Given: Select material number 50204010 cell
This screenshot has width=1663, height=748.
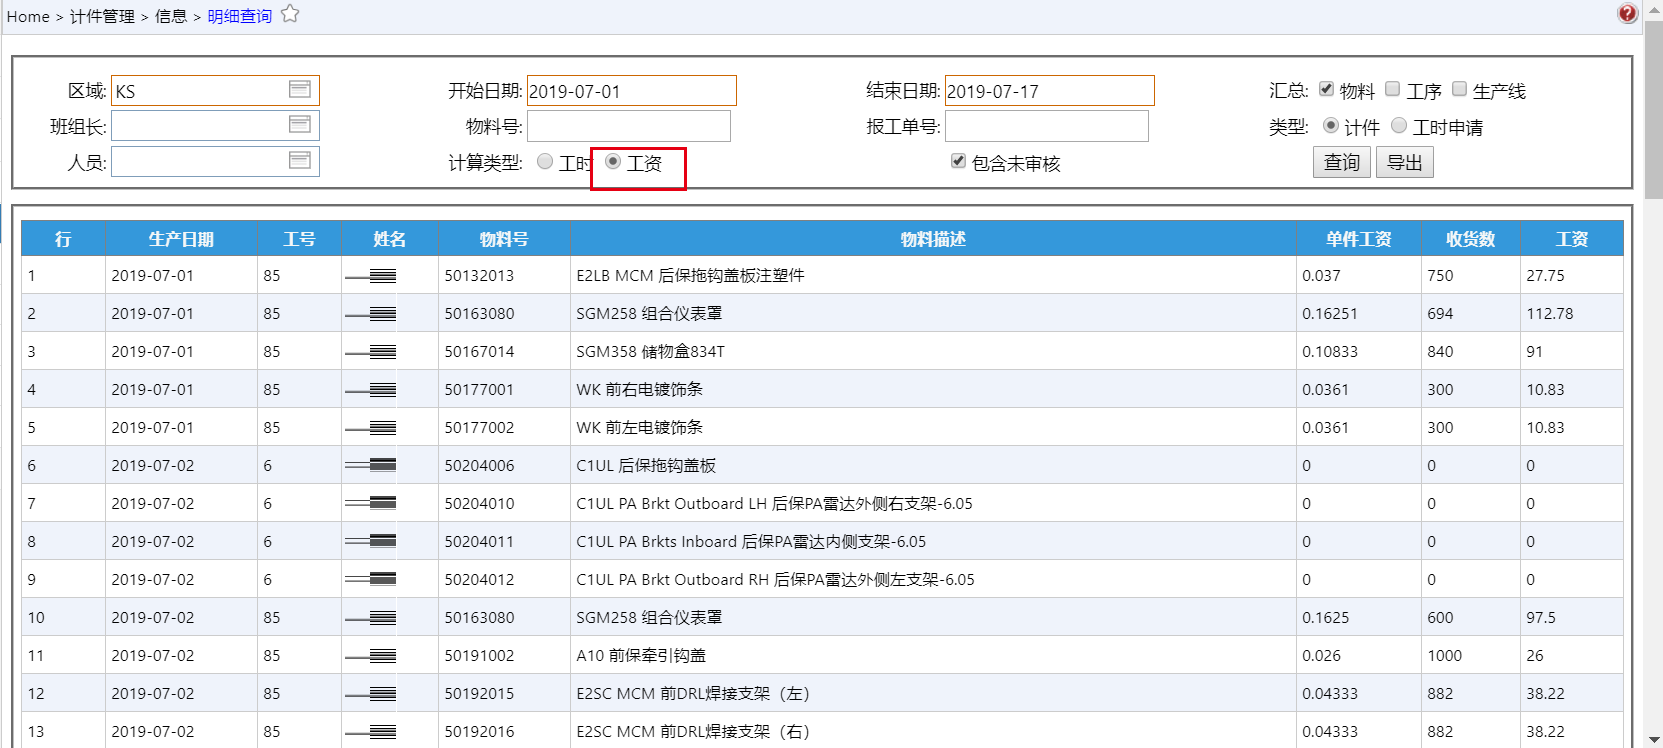Looking at the screenshot, I should tap(504, 503).
